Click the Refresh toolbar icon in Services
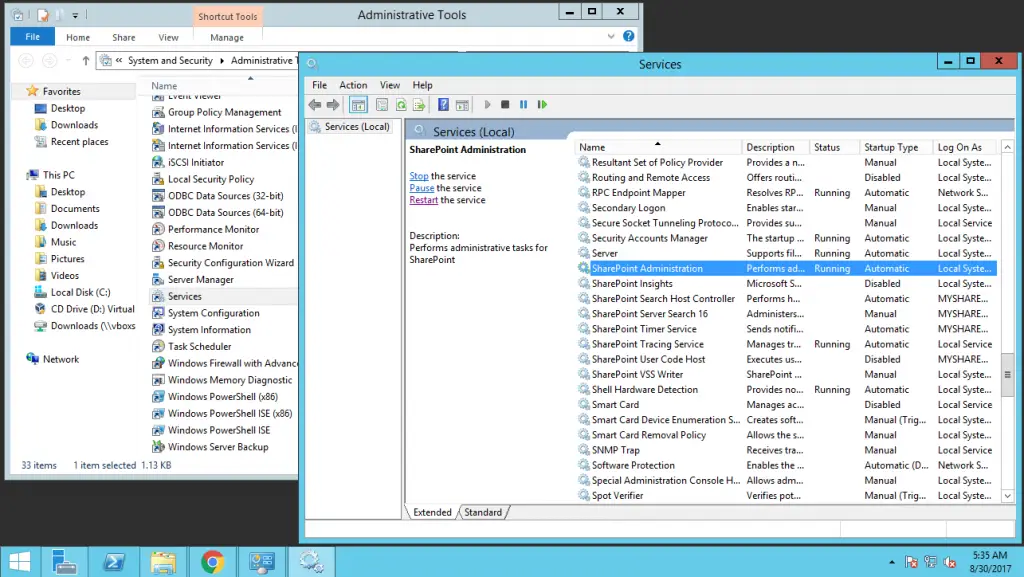Image resolution: width=1024 pixels, height=577 pixels. click(401, 104)
